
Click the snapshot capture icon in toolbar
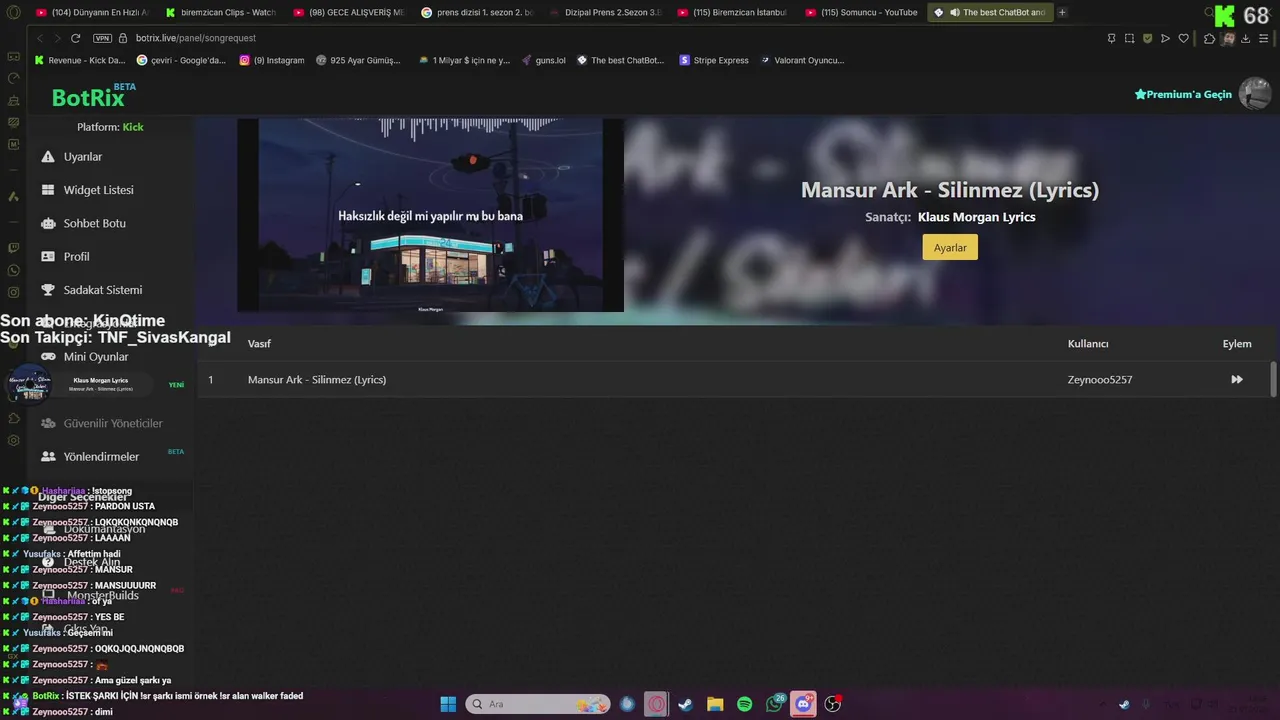pos(1129,38)
